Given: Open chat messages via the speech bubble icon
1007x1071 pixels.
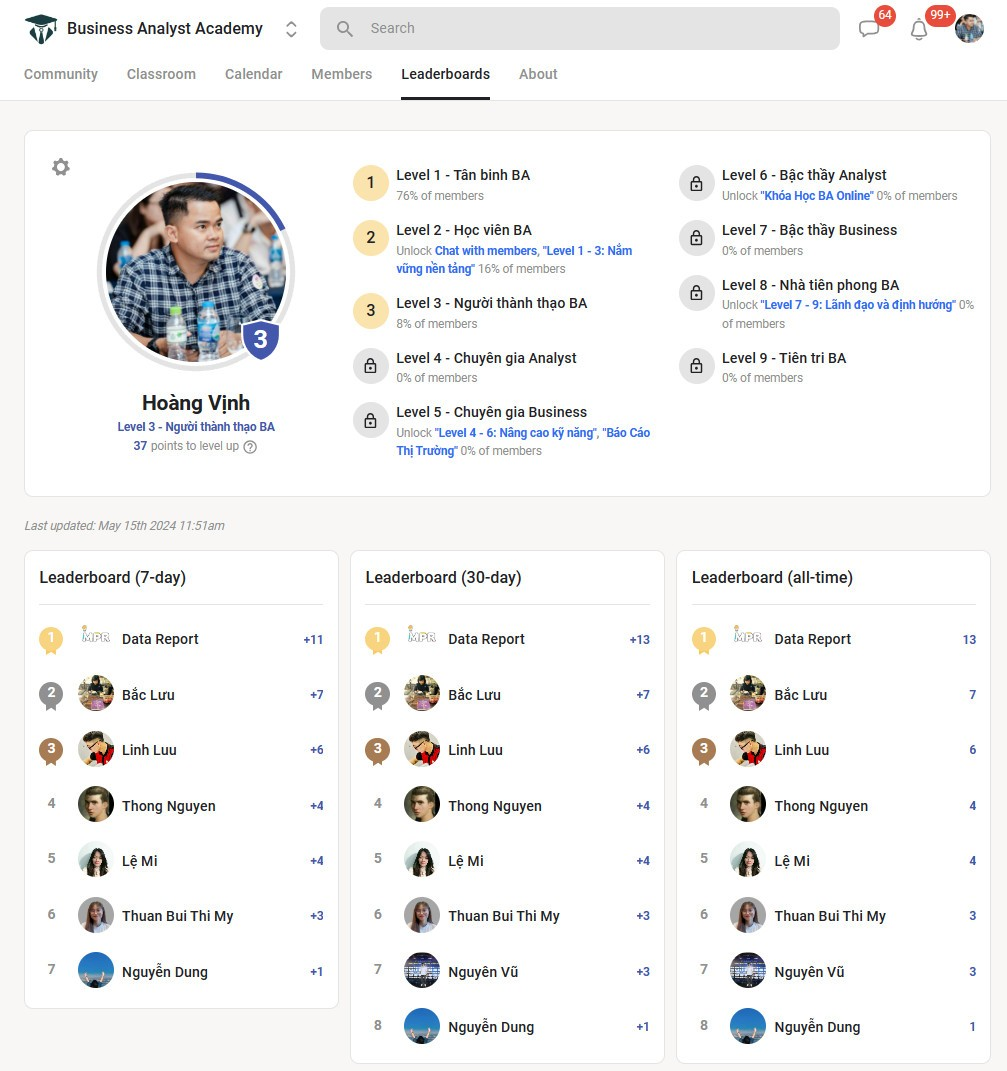Looking at the screenshot, I should 869,29.
